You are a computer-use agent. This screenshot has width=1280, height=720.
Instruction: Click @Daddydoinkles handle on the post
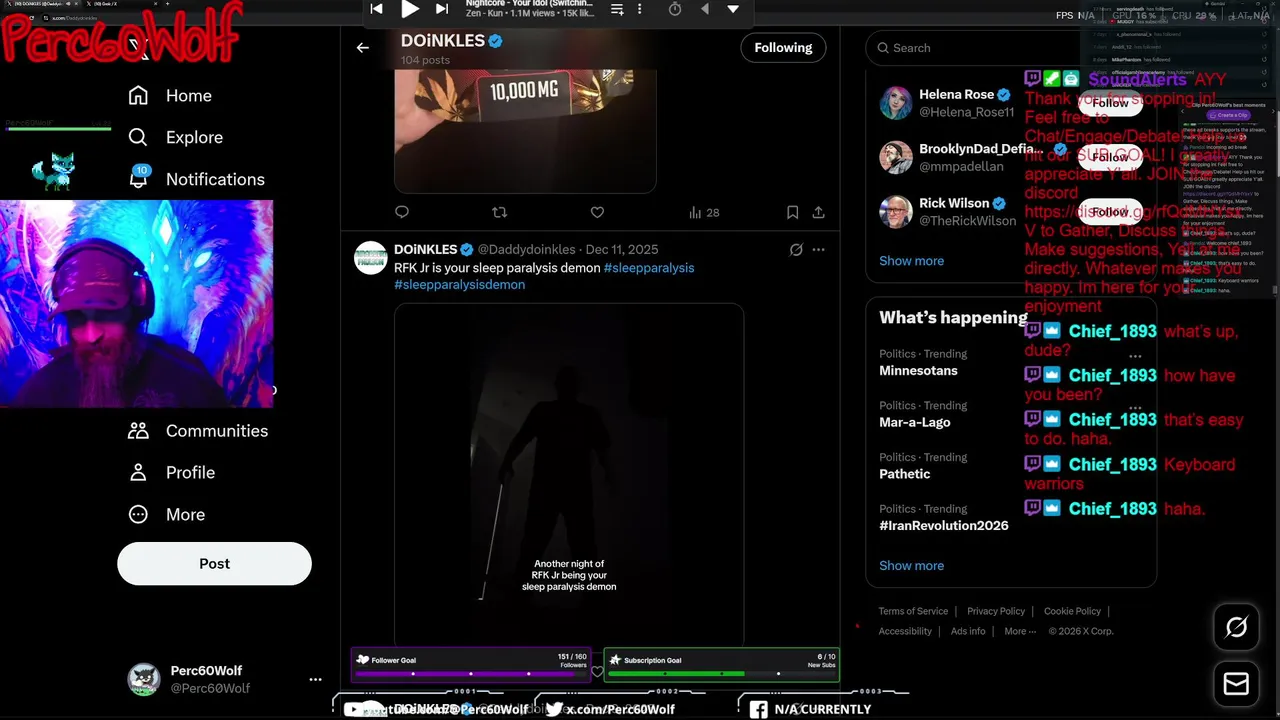[x=526, y=249]
